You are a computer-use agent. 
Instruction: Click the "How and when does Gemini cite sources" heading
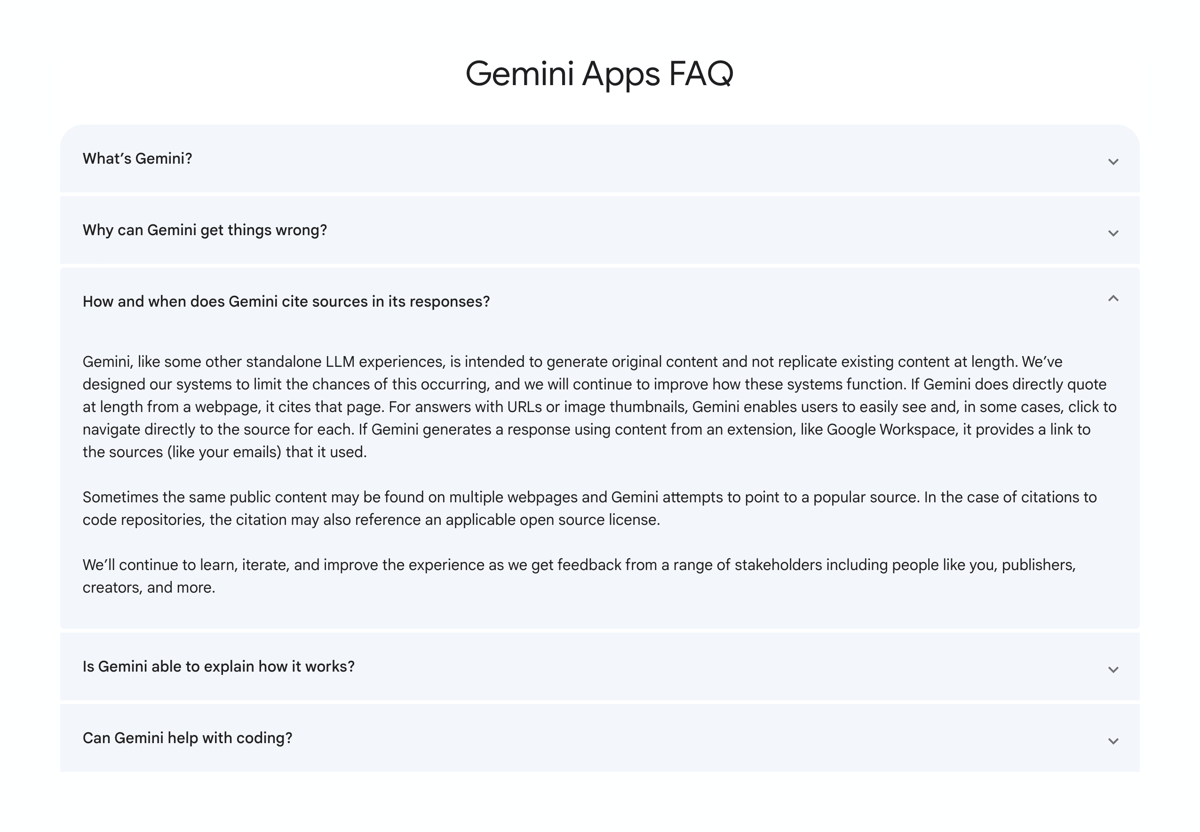pos(286,301)
